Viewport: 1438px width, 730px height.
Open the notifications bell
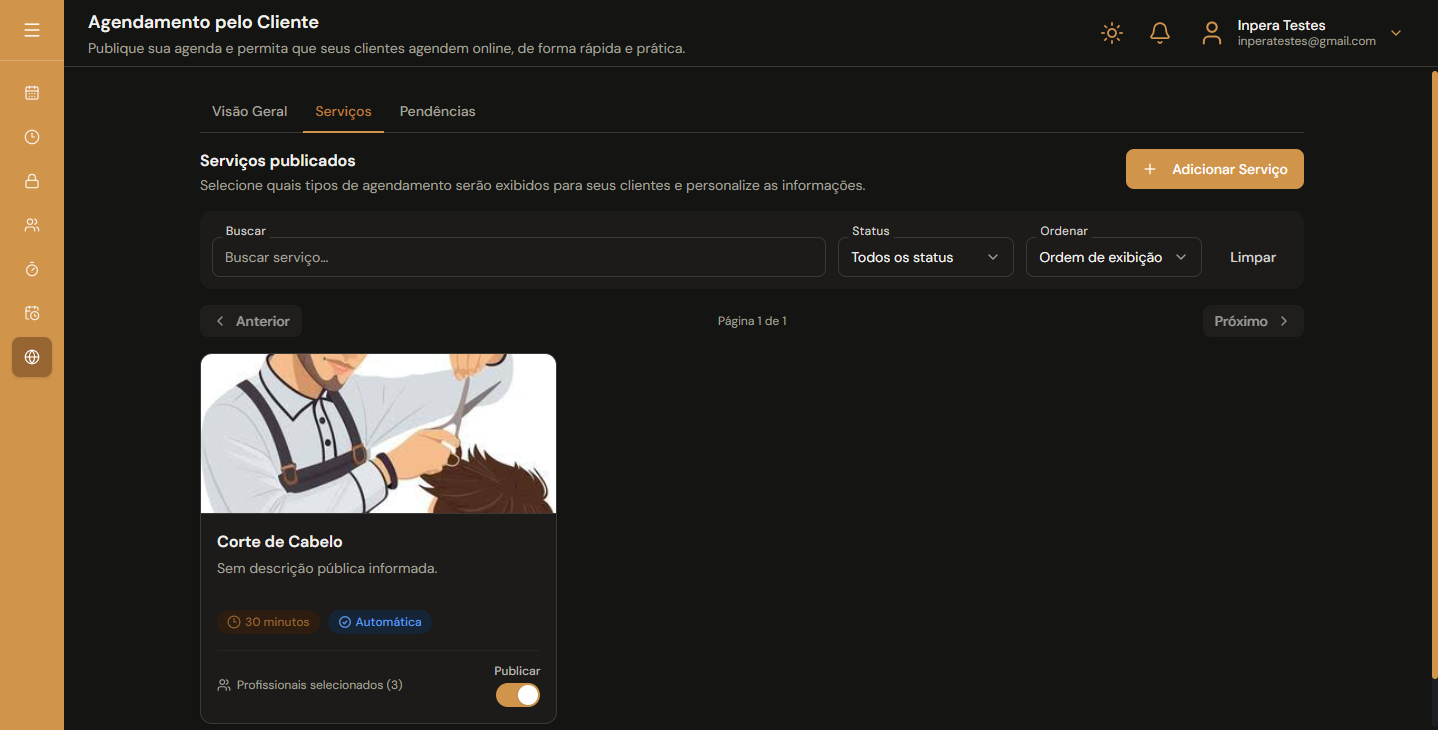click(x=1160, y=33)
